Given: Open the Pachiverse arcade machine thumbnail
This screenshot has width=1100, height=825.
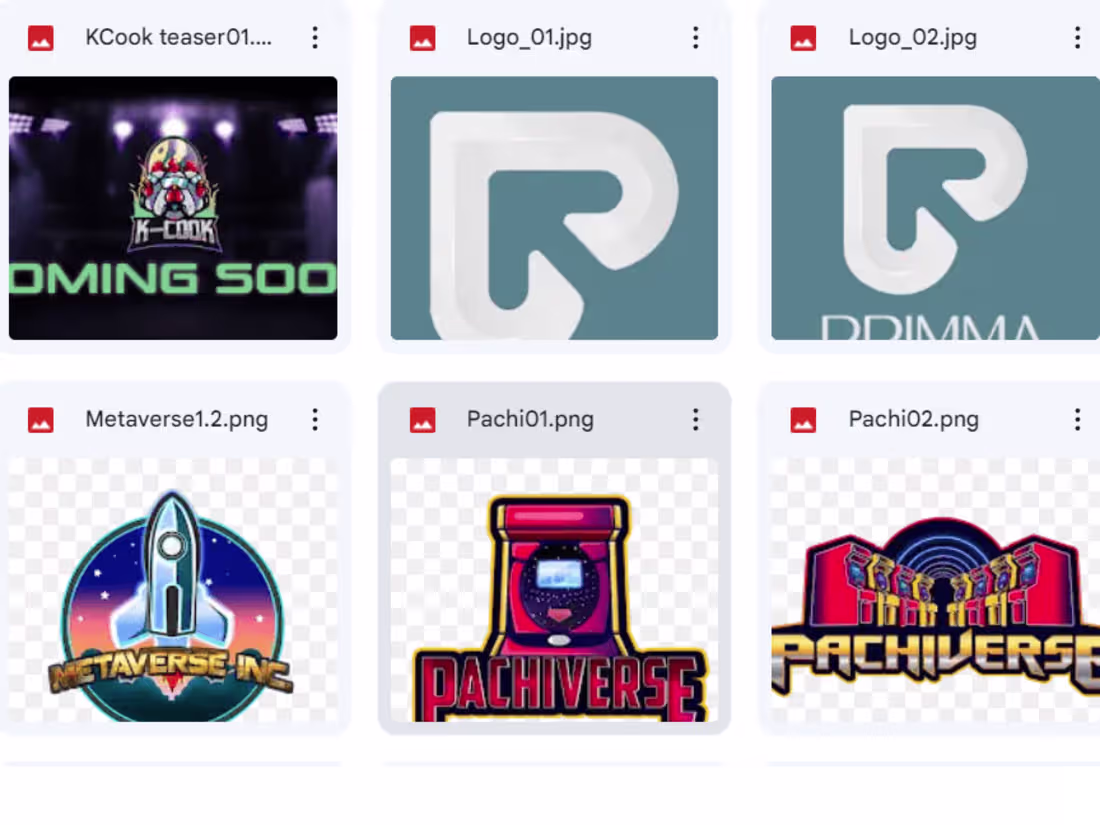Looking at the screenshot, I should [x=553, y=590].
